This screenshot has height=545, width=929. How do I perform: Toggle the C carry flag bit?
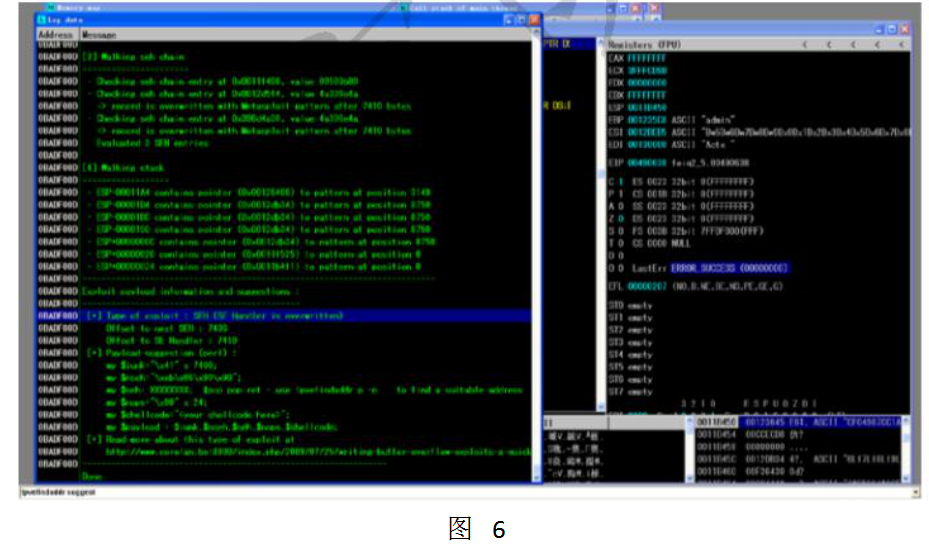(x=620, y=182)
